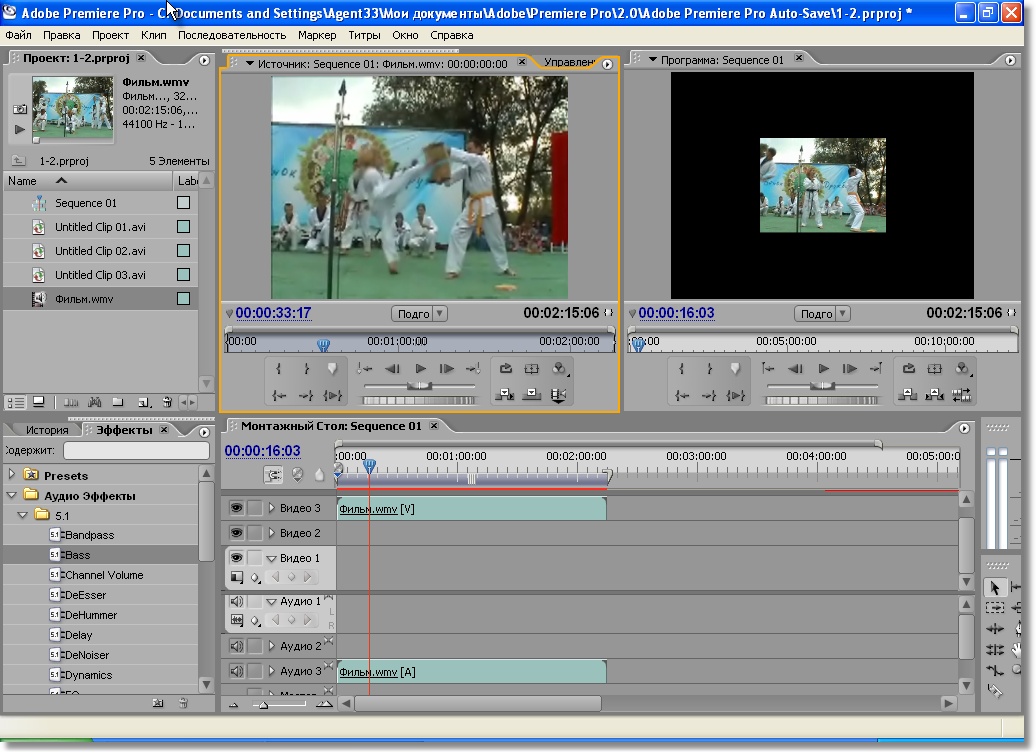Image resolution: width=1036 pixels, height=754 pixels.
Task: Click Set In Point in Source monitor
Action: coord(279,369)
